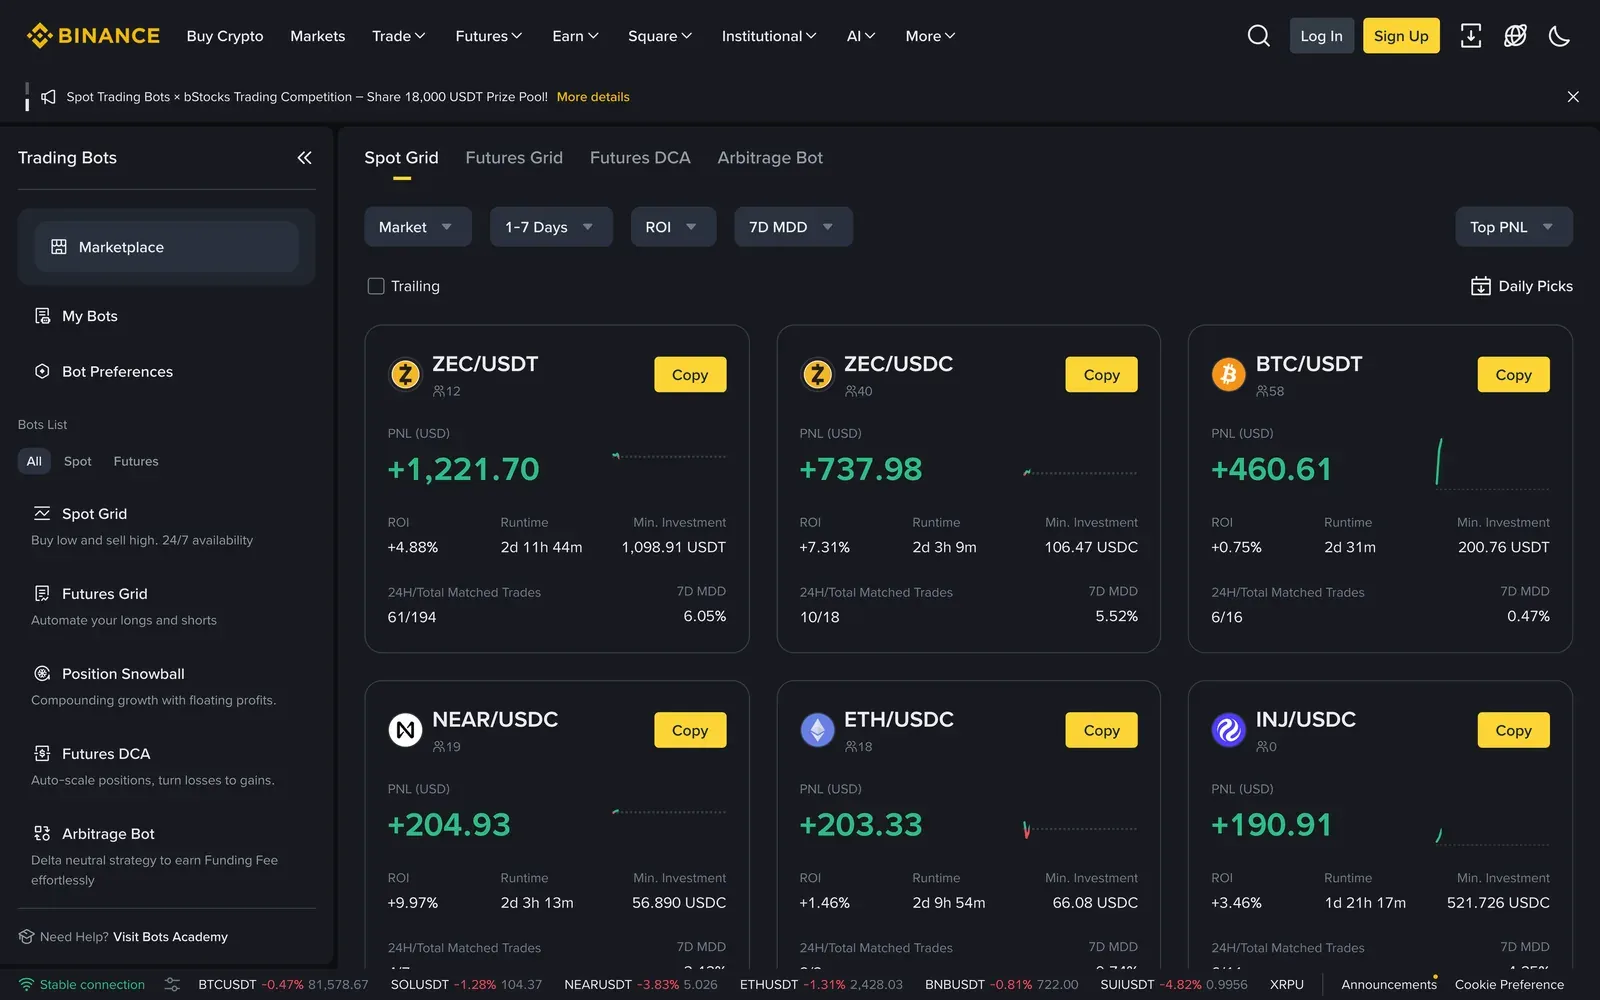1600x1000 pixels.
Task: Click the download app icon
Action: pos(1471,36)
